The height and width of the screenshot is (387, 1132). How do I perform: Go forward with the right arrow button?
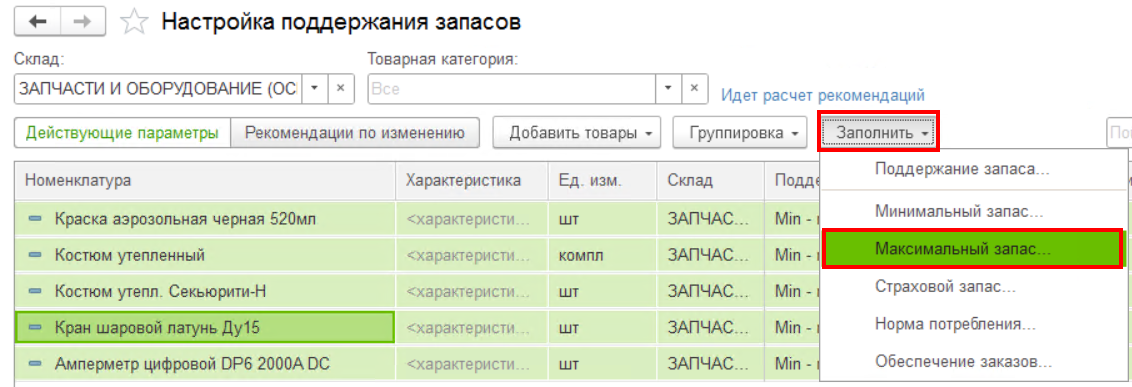82,21
